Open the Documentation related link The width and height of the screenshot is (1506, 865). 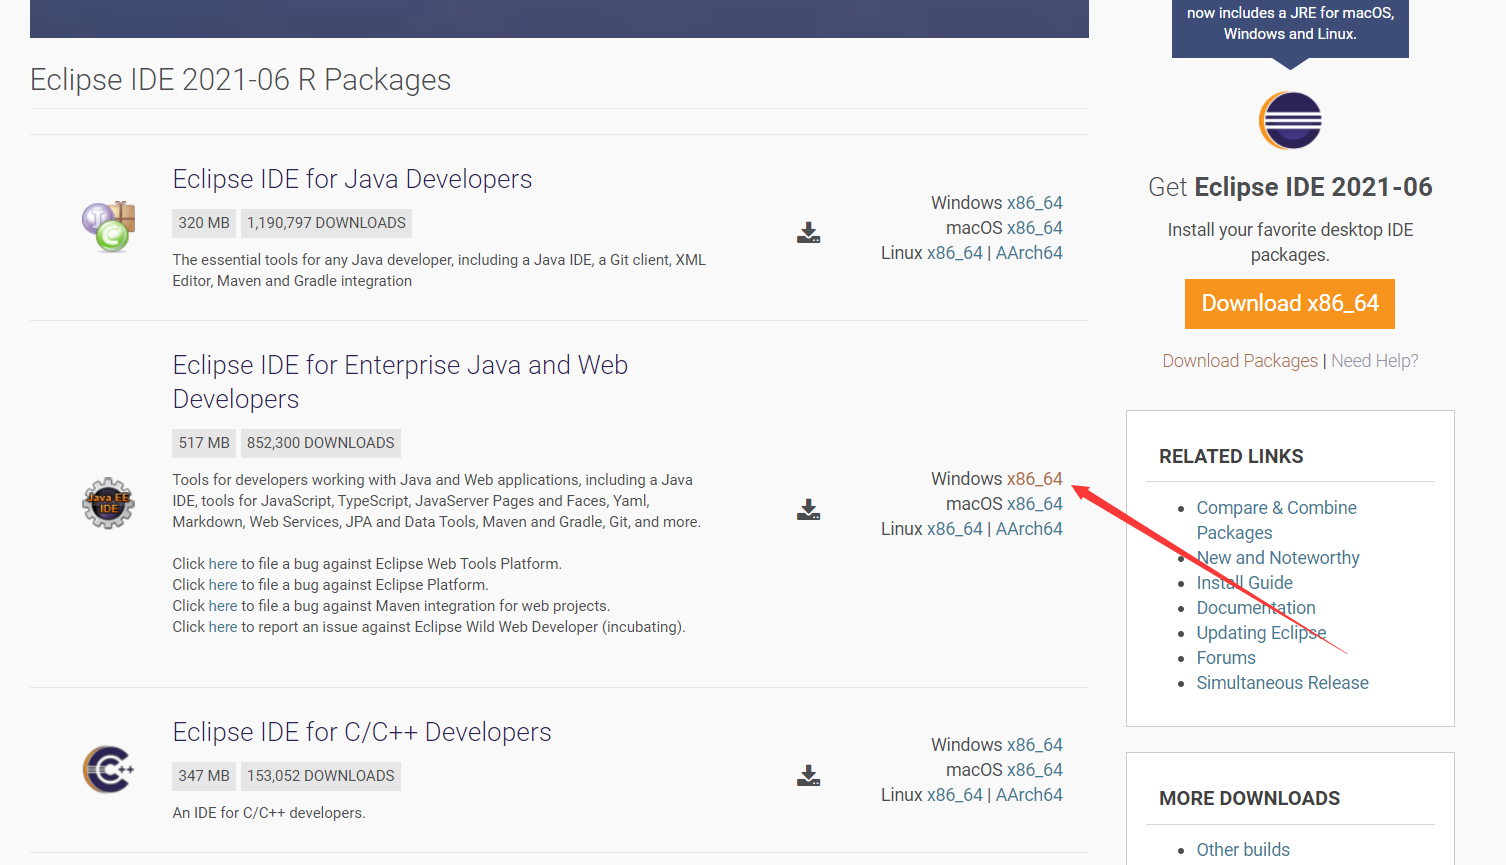(1256, 608)
